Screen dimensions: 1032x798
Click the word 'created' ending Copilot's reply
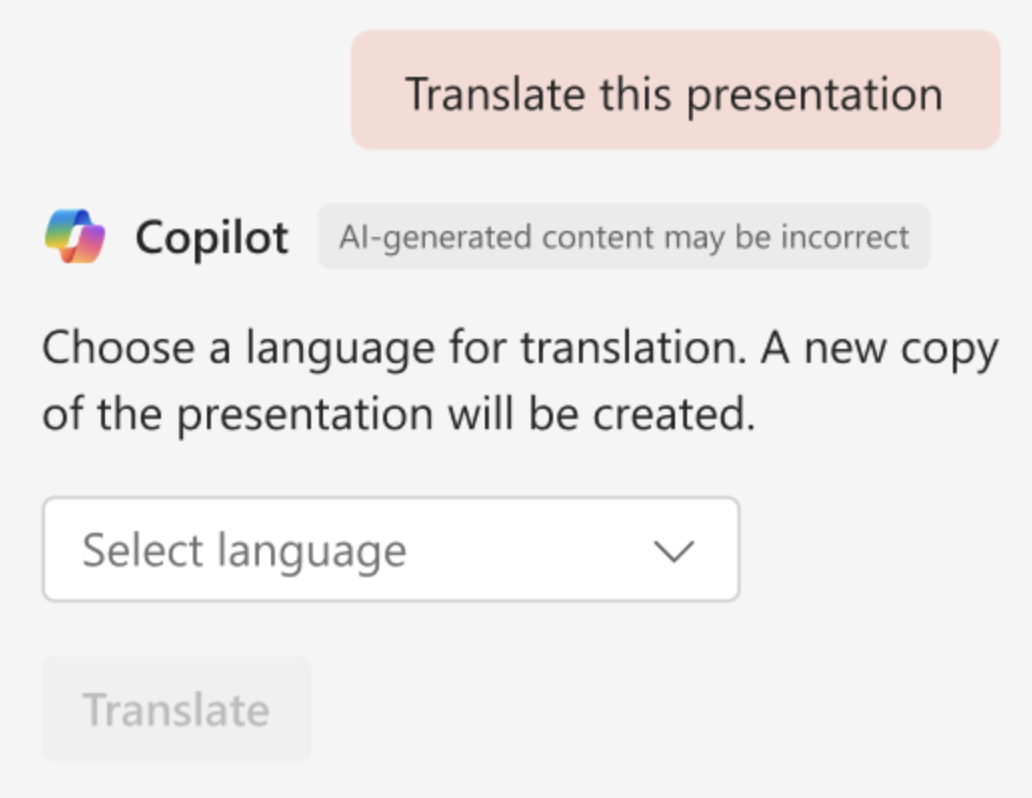click(x=674, y=414)
